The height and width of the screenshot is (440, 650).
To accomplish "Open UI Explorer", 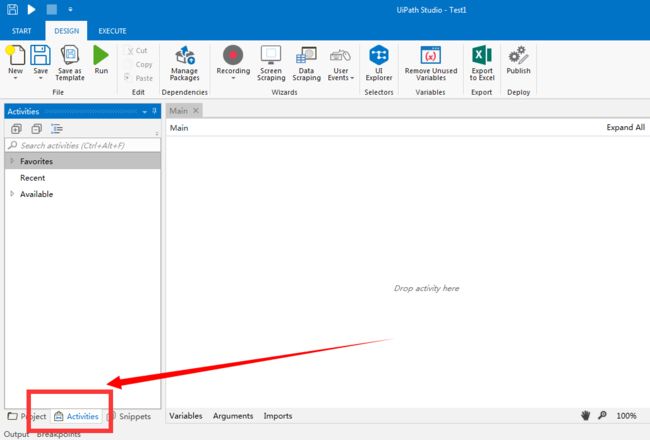I will (x=378, y=63).
